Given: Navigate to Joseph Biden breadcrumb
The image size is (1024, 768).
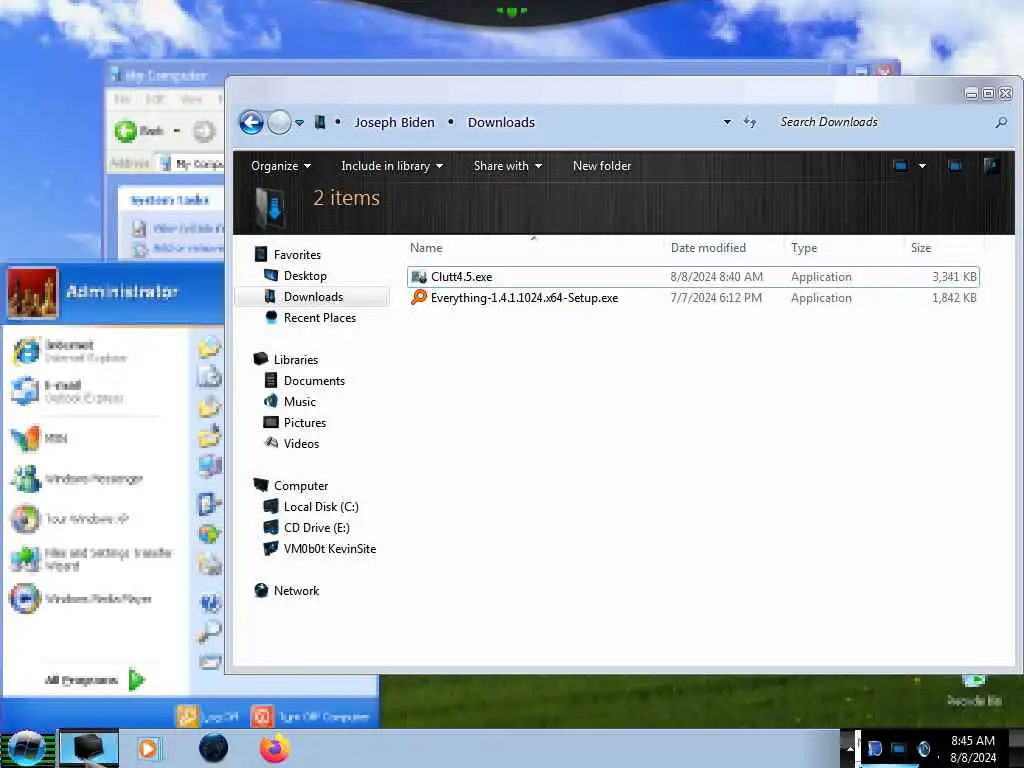Looking at the screenshot, I should pyautogui.click(x=394, y=122).
